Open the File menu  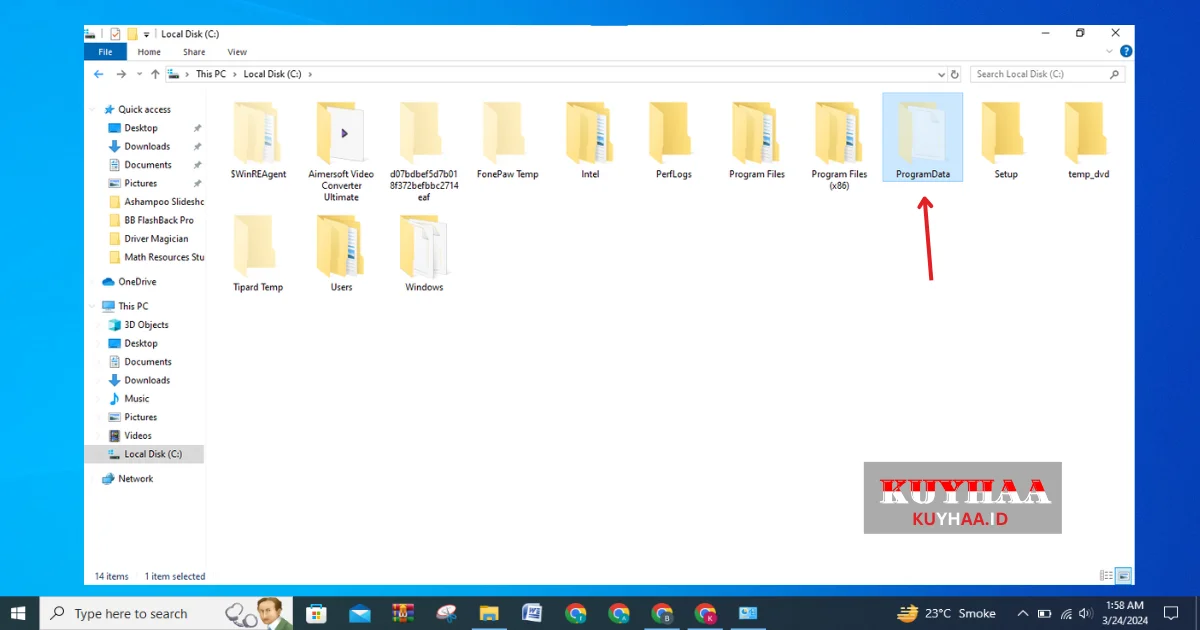pos(105,52)
